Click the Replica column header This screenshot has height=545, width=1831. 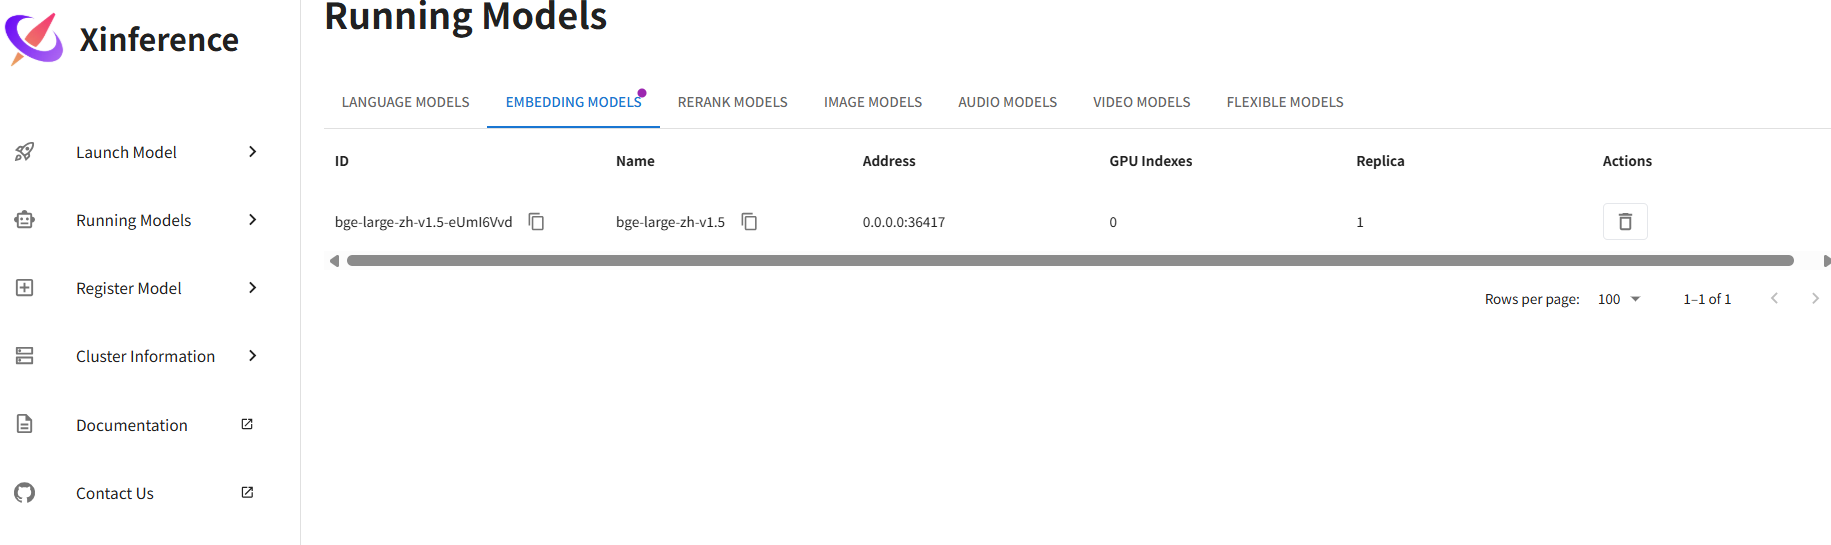pyautogui.click(x=1380, y=161)
